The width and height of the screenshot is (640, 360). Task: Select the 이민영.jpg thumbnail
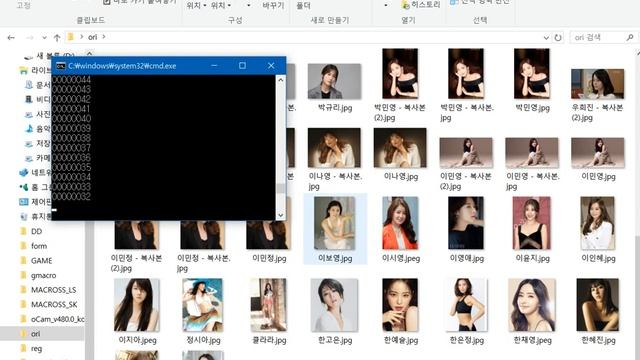(x=598, y=153)
